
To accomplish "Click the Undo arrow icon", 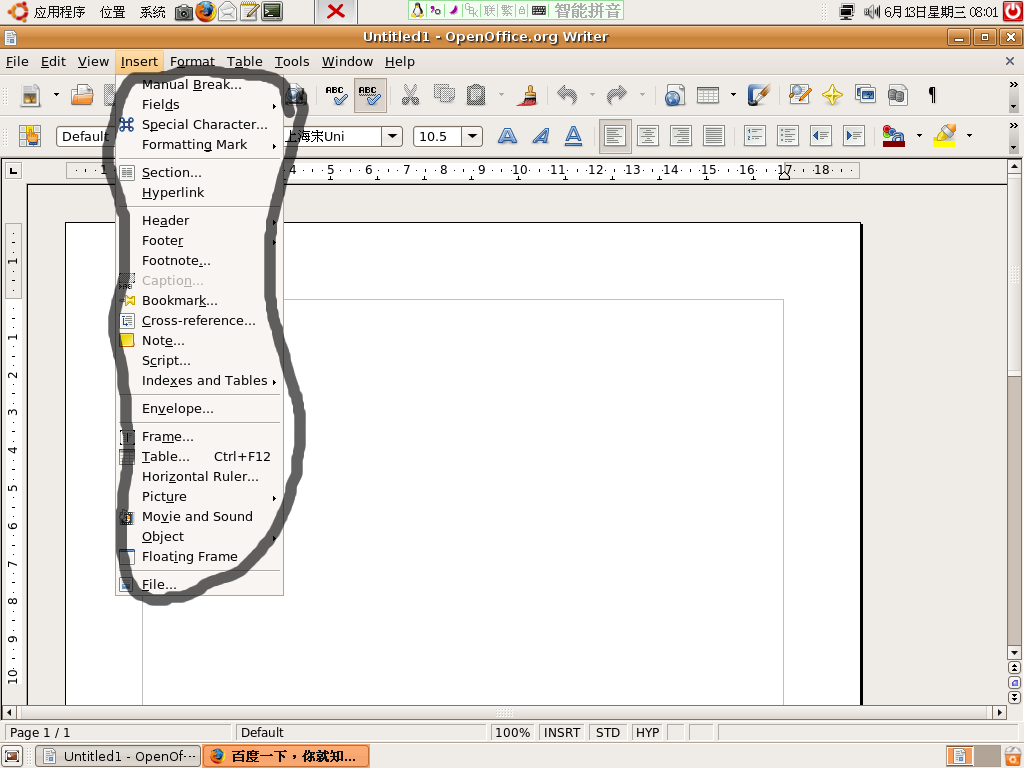I will tap(567, 95).
